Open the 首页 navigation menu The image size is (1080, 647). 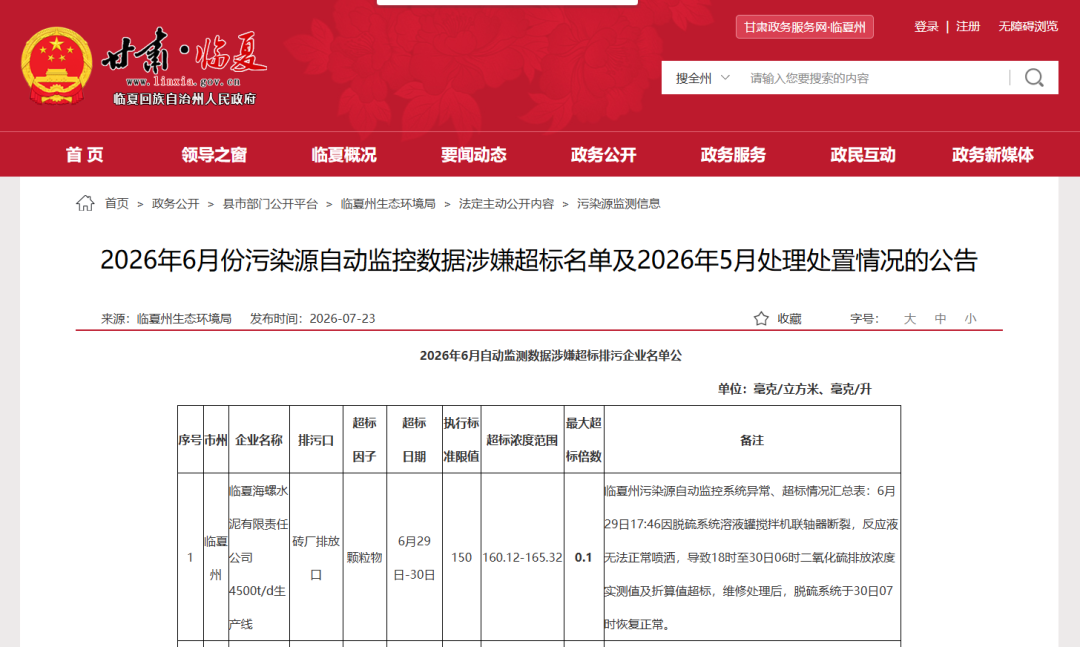tap(84, 154)
